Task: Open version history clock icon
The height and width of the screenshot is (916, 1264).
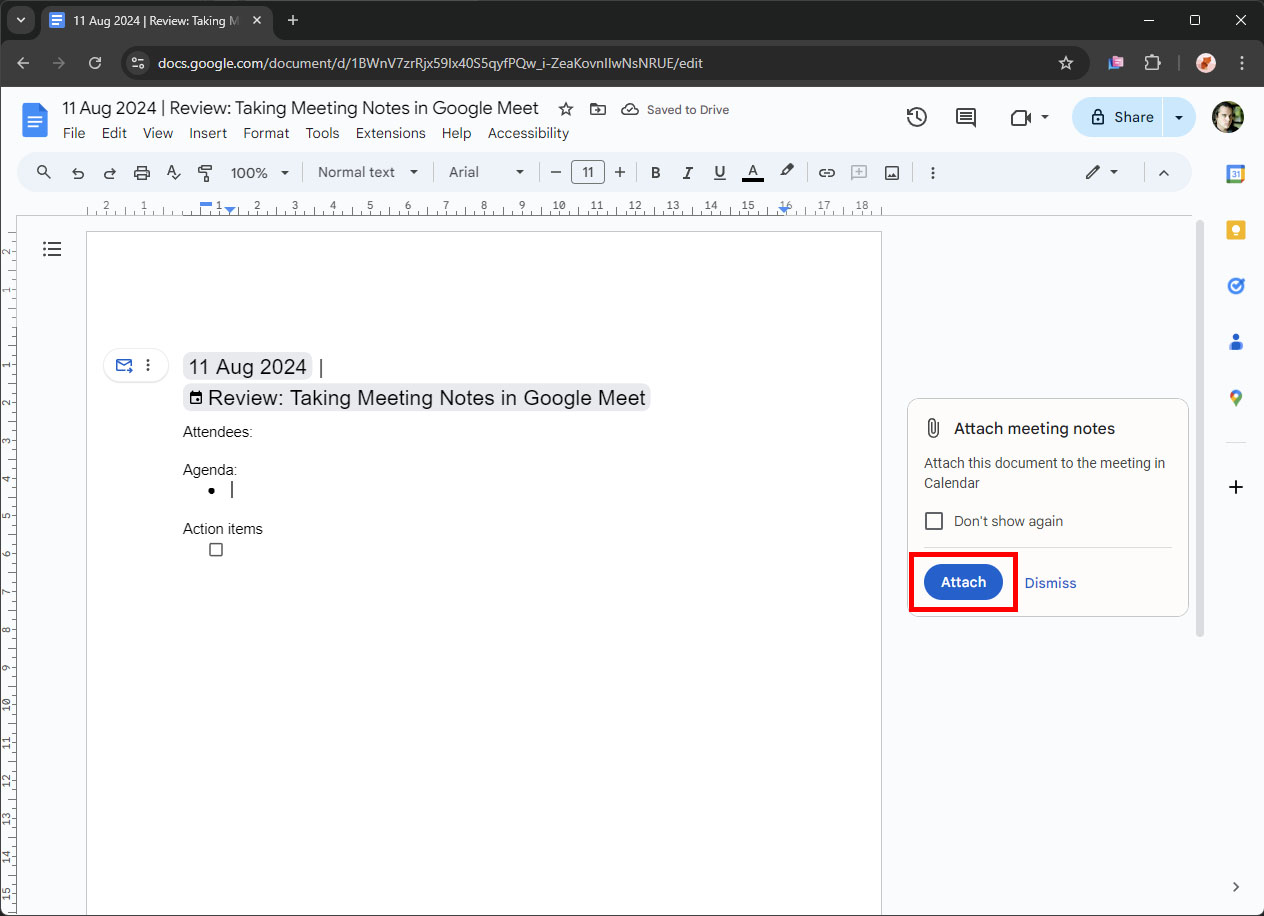Action: (x=917, y=117)
